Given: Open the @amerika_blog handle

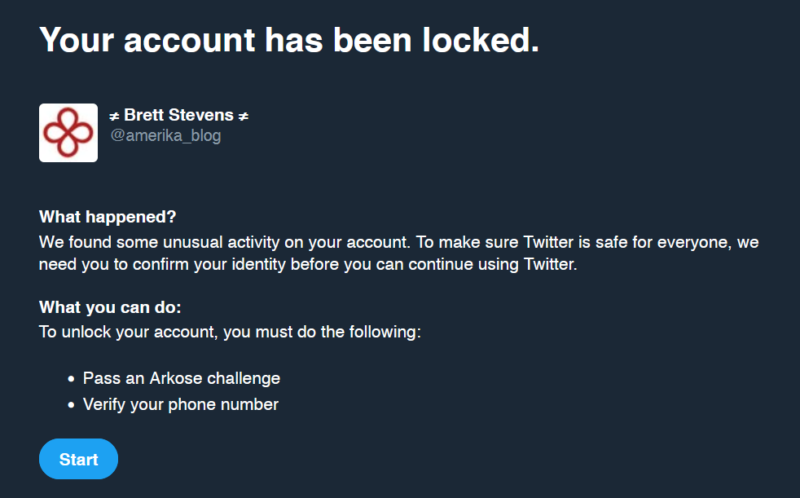Looking at the screenshot, I should point(165,136).
